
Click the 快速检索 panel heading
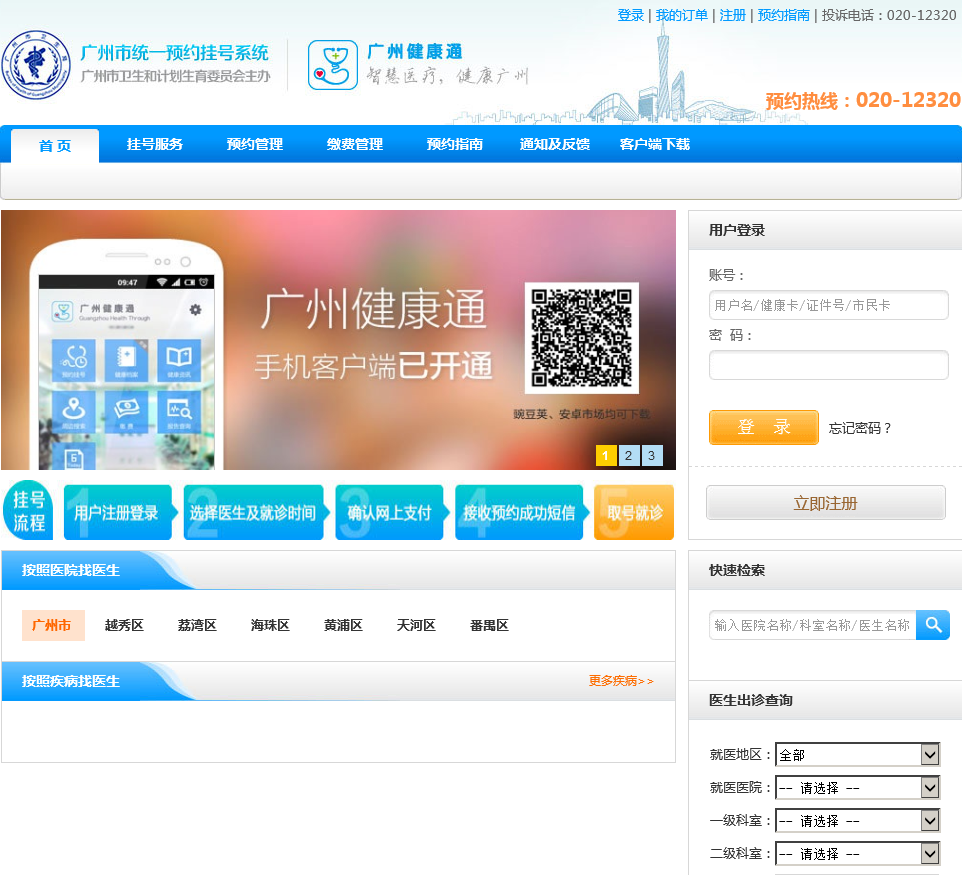[x=737, y=570]
